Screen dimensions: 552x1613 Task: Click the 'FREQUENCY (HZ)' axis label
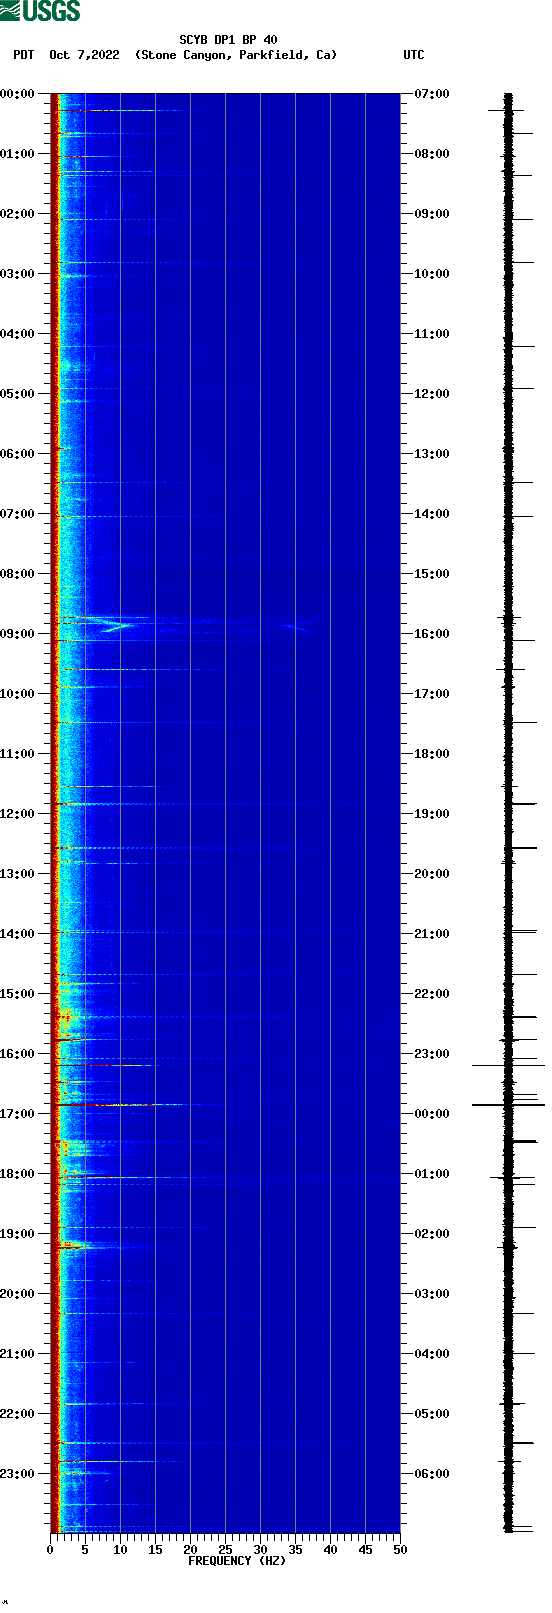237,1561
